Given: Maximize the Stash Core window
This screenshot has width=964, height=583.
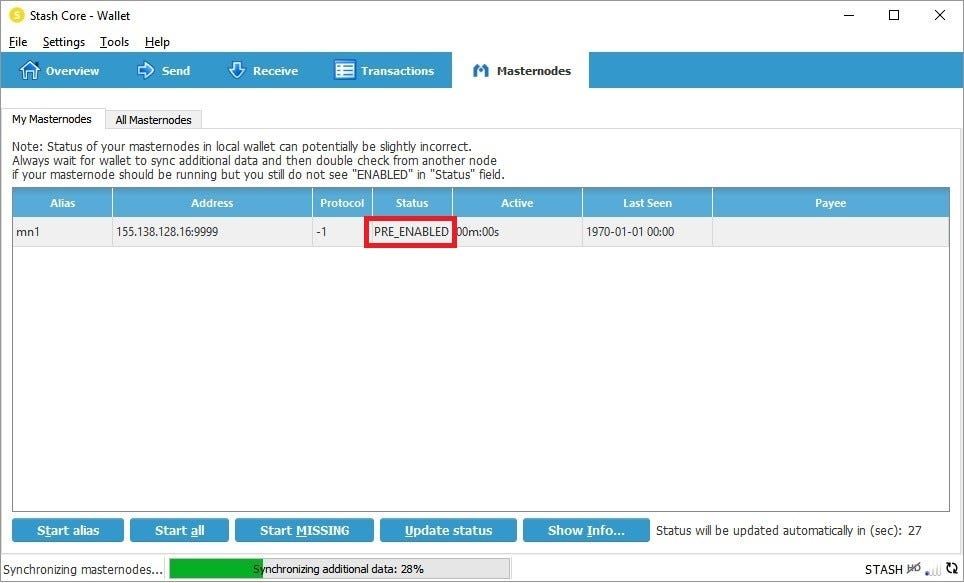Looking at the screenshot, I should (895, 15).
